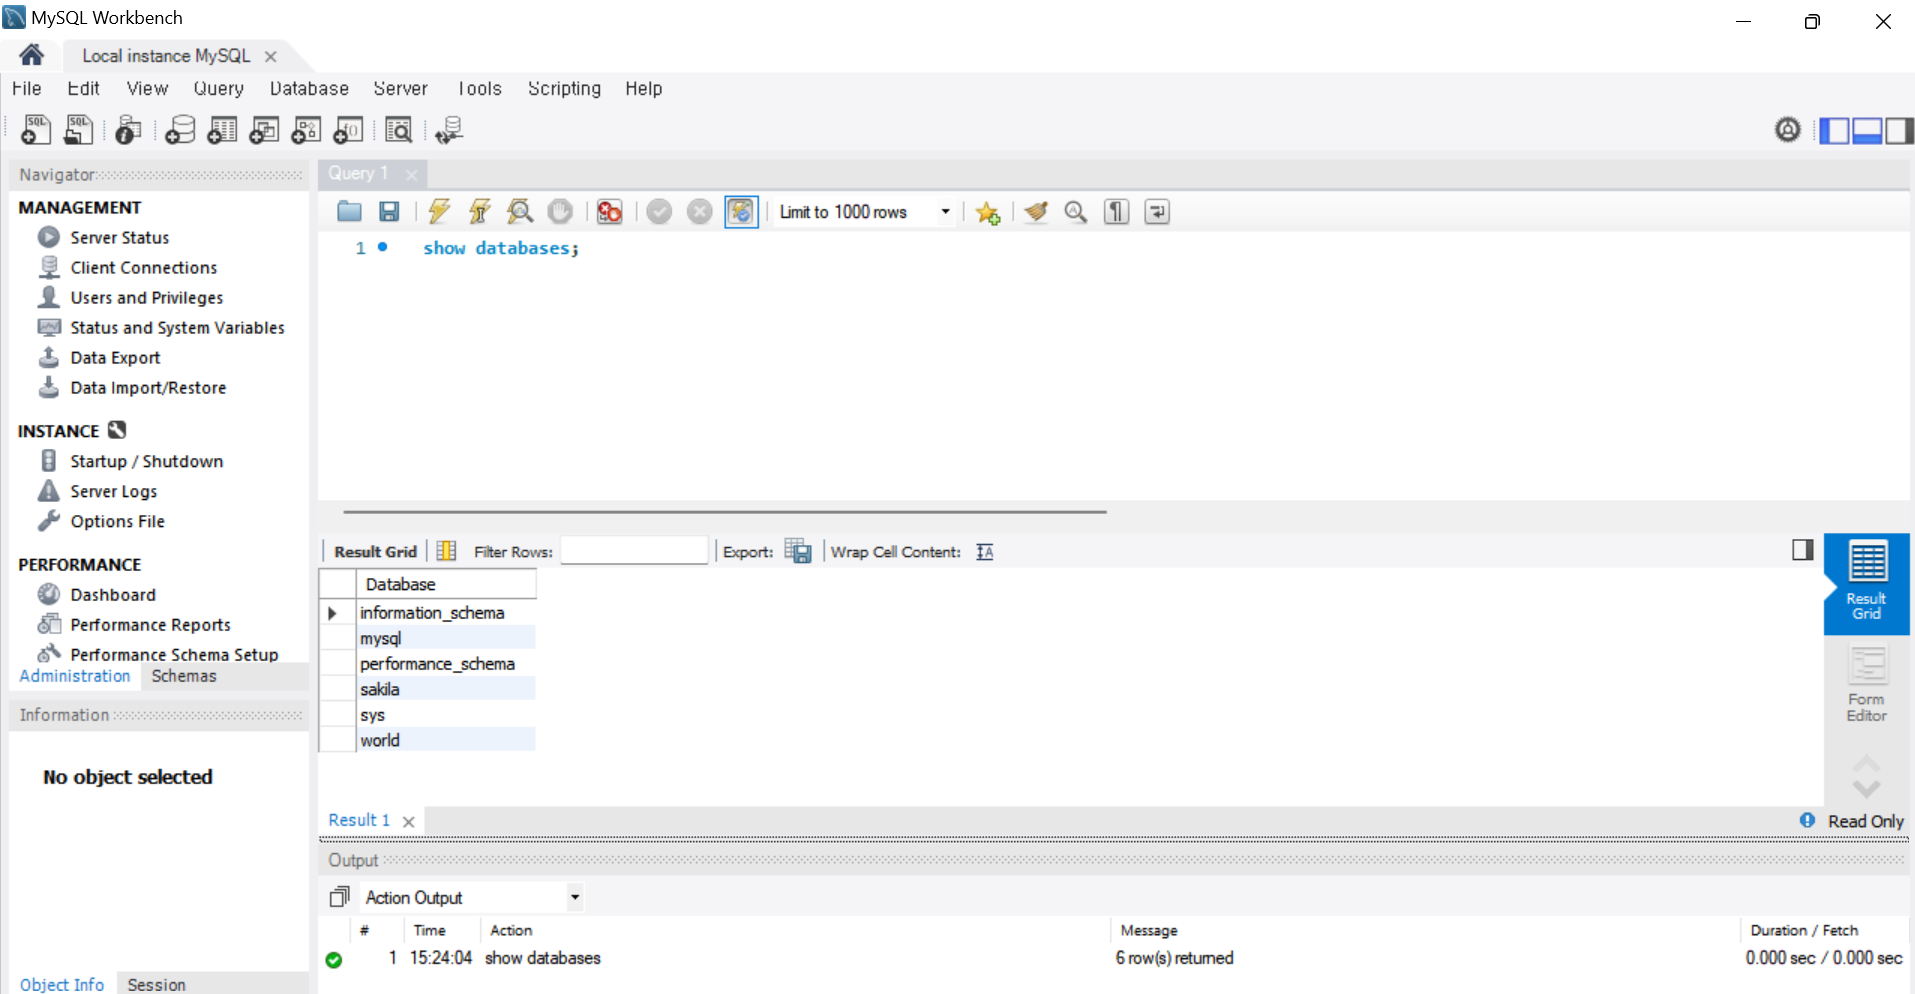Click the create new function icon

point(348,130)
